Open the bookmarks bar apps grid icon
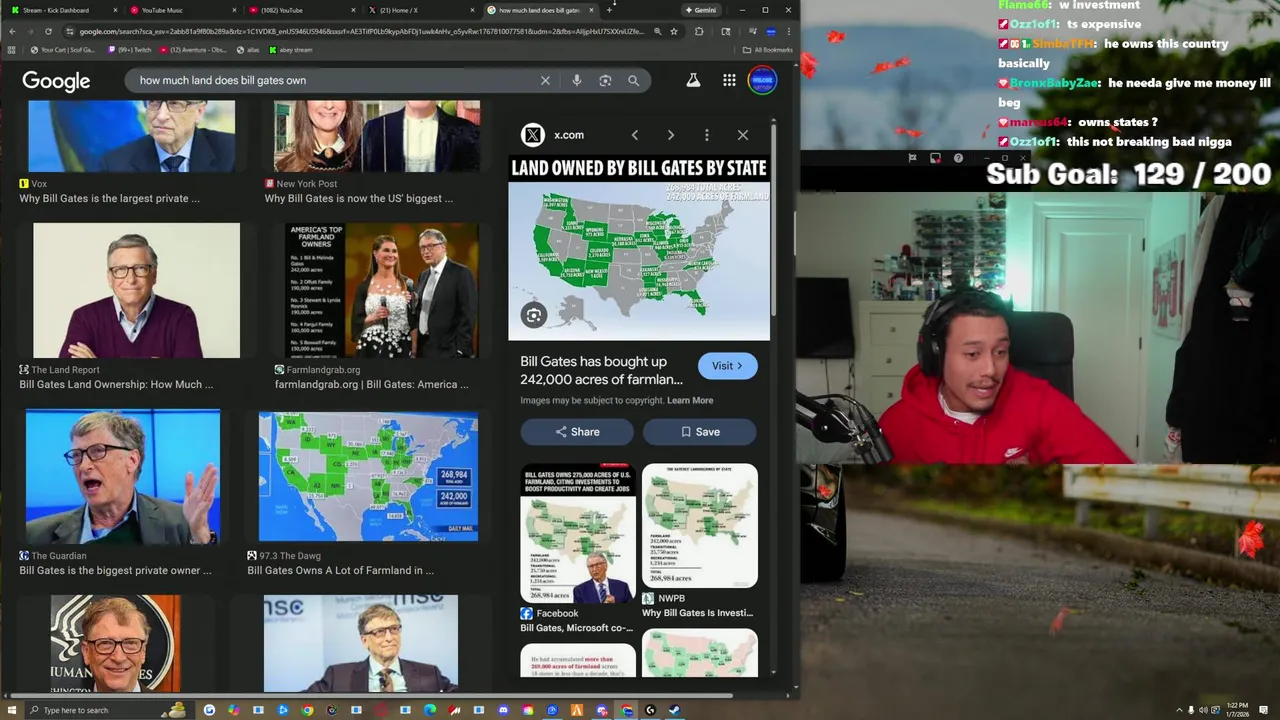This screenshot has height=720, width=1280. coord(12,50)
